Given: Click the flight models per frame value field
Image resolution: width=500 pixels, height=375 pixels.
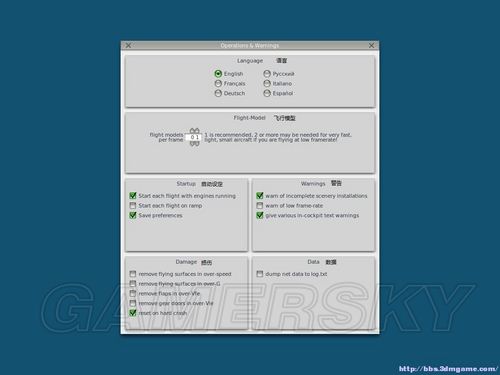Looking at the screenshot, I should pos(195,137).
